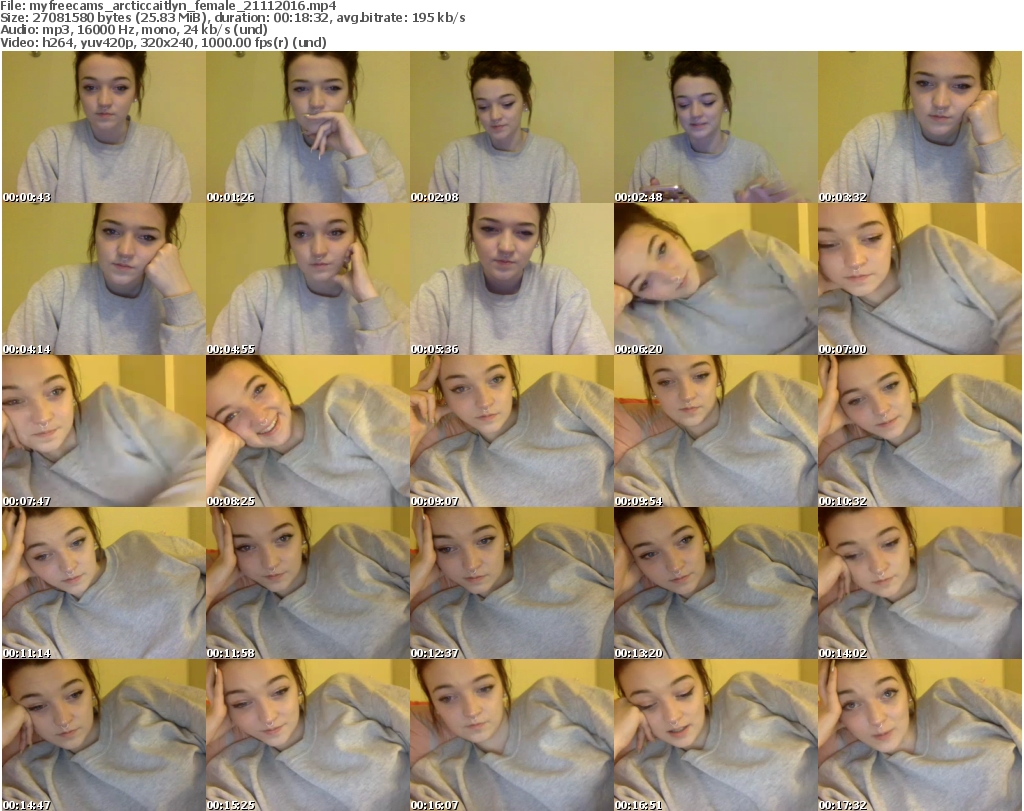The width and height of the screenshot is (1024, 811).
Task: Open the thumbnail marked 00:03:32
Action: coord(920,127)
